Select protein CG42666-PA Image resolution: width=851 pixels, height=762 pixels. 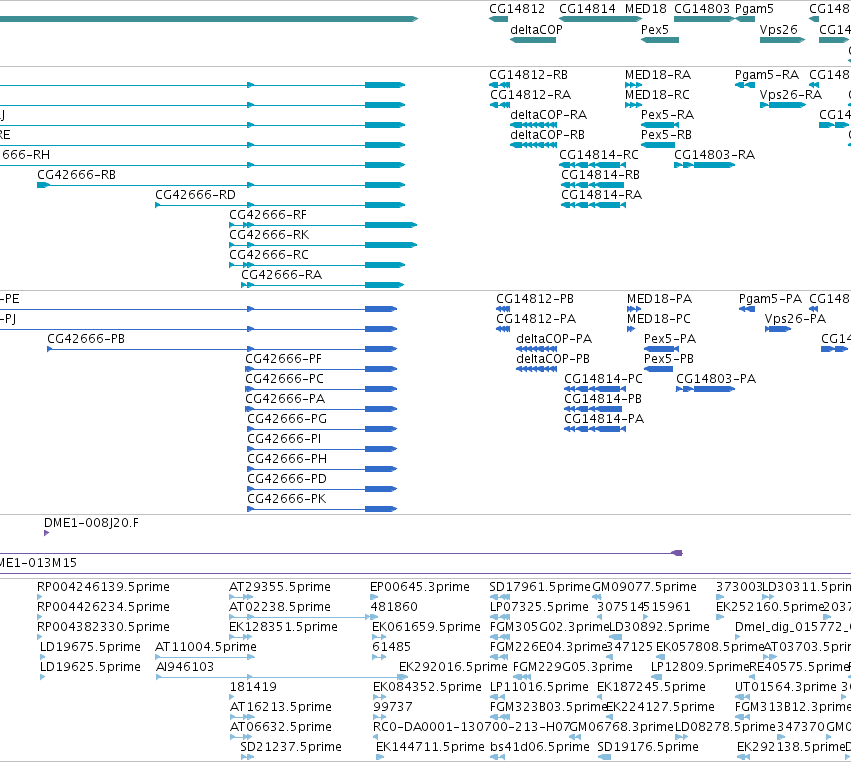pos(285,399)
